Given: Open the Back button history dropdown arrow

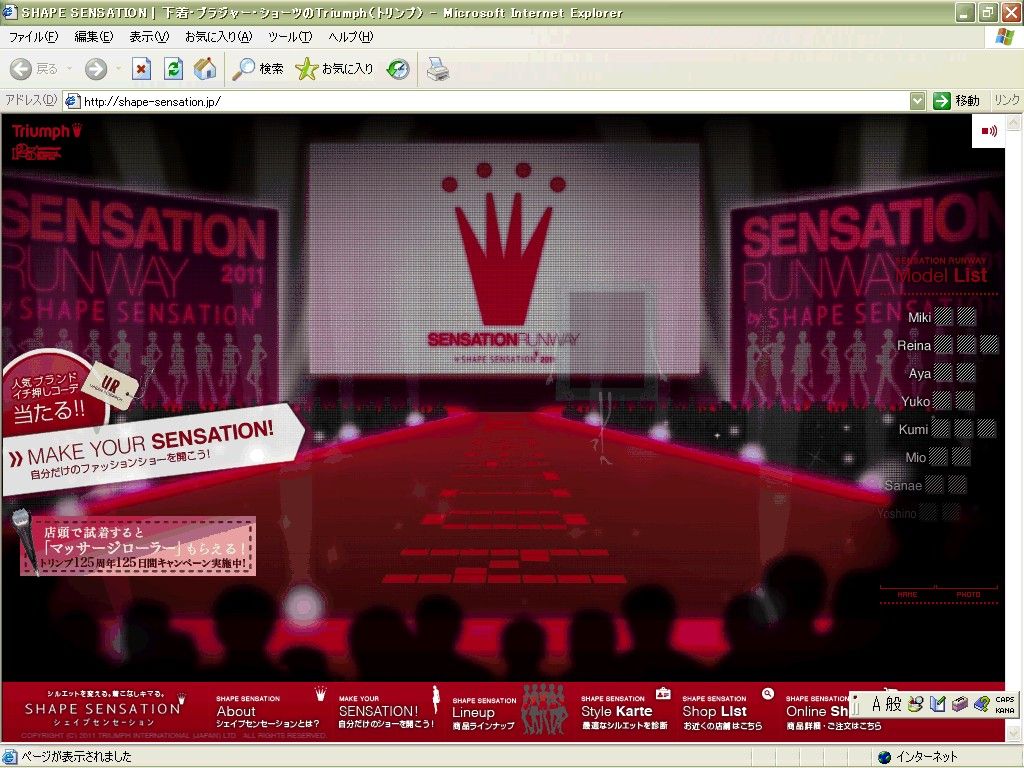Looking at the screenshot, I should click(69, 69).
